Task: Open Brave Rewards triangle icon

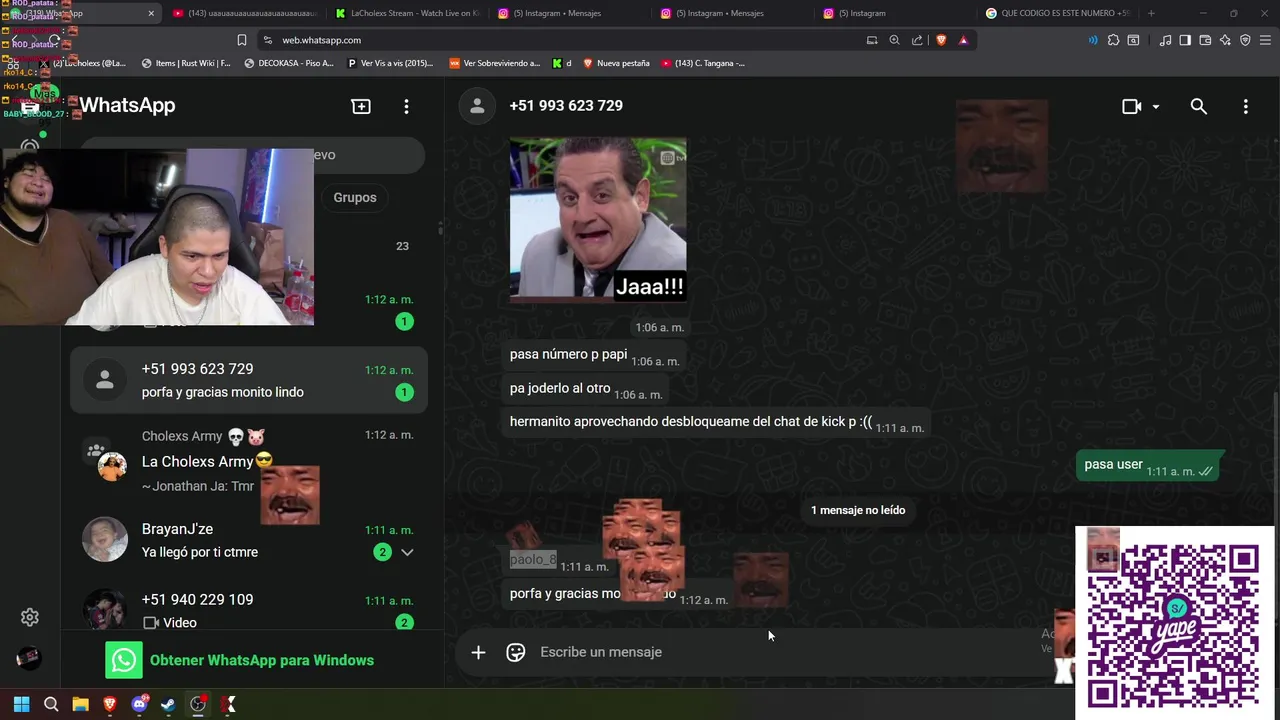Action: pos(963,40)
